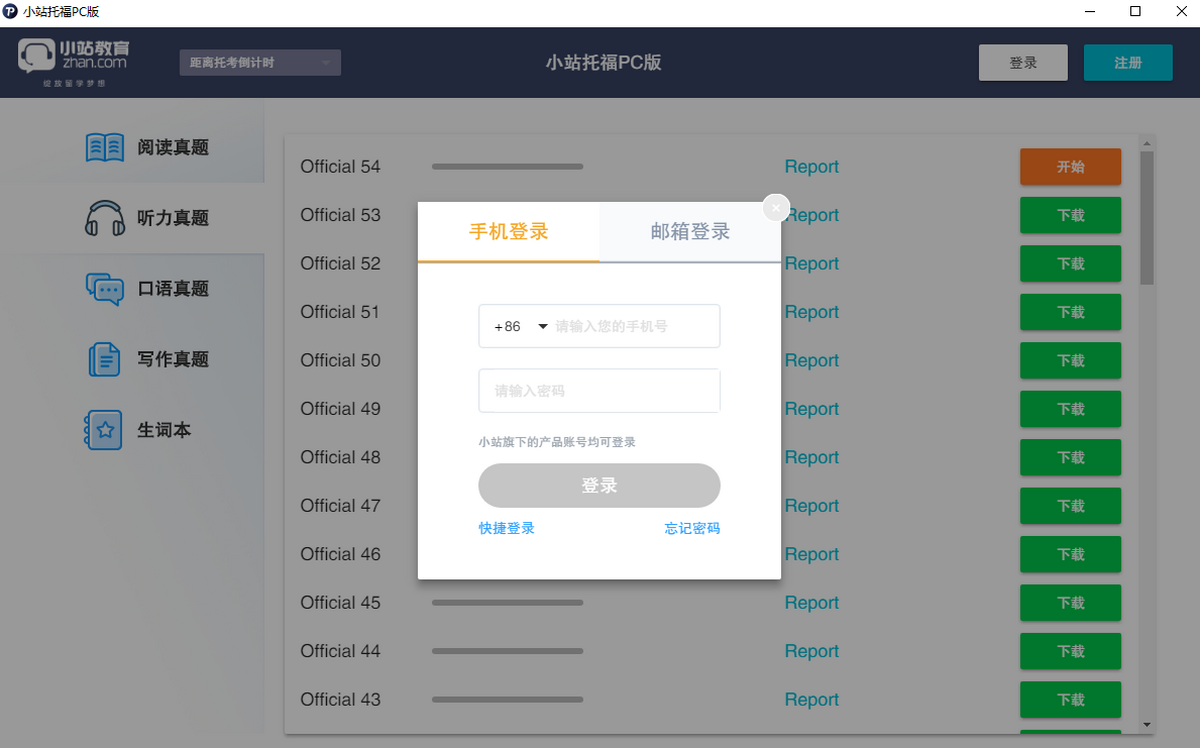Click the 快捷登录 link

click(x=506, y=528)
